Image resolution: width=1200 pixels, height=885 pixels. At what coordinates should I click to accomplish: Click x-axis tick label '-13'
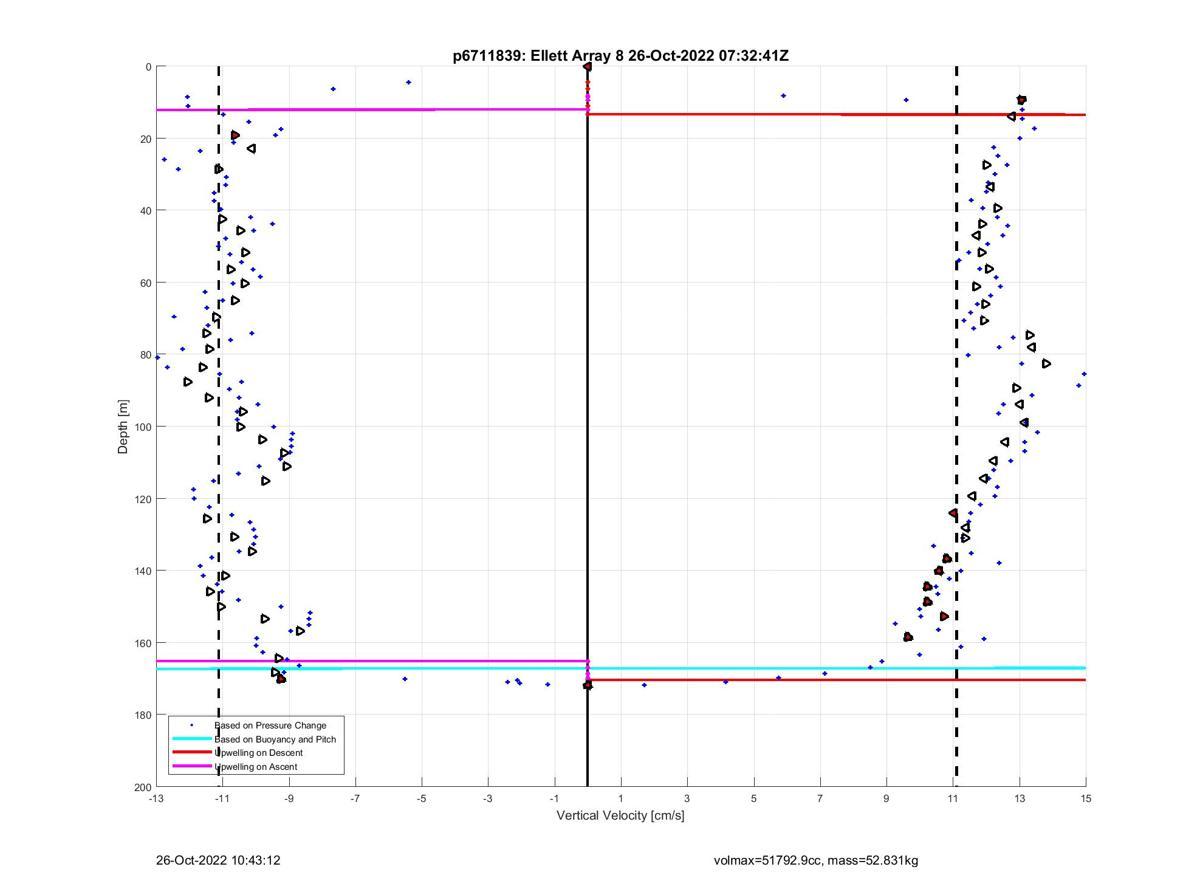(156, 799)
